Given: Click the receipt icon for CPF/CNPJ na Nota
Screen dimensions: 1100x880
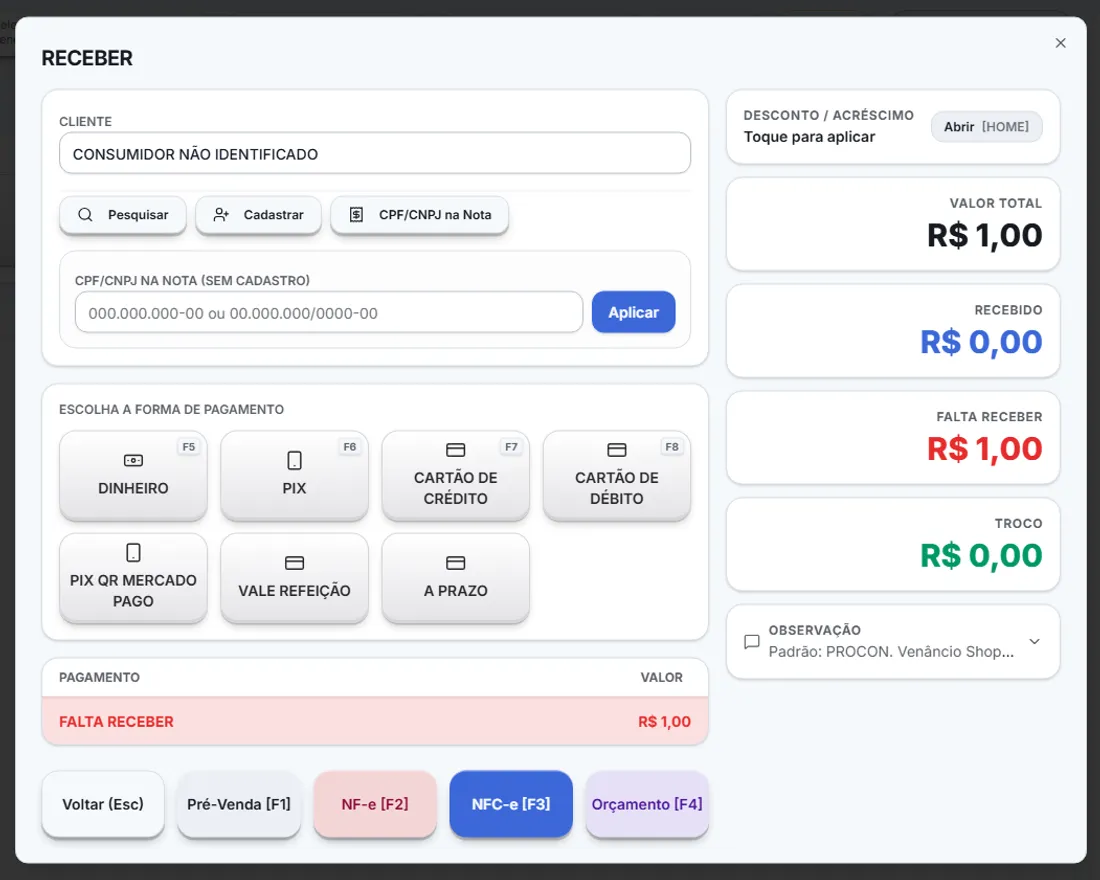Looking at the screenshot, I should point(356,215).
